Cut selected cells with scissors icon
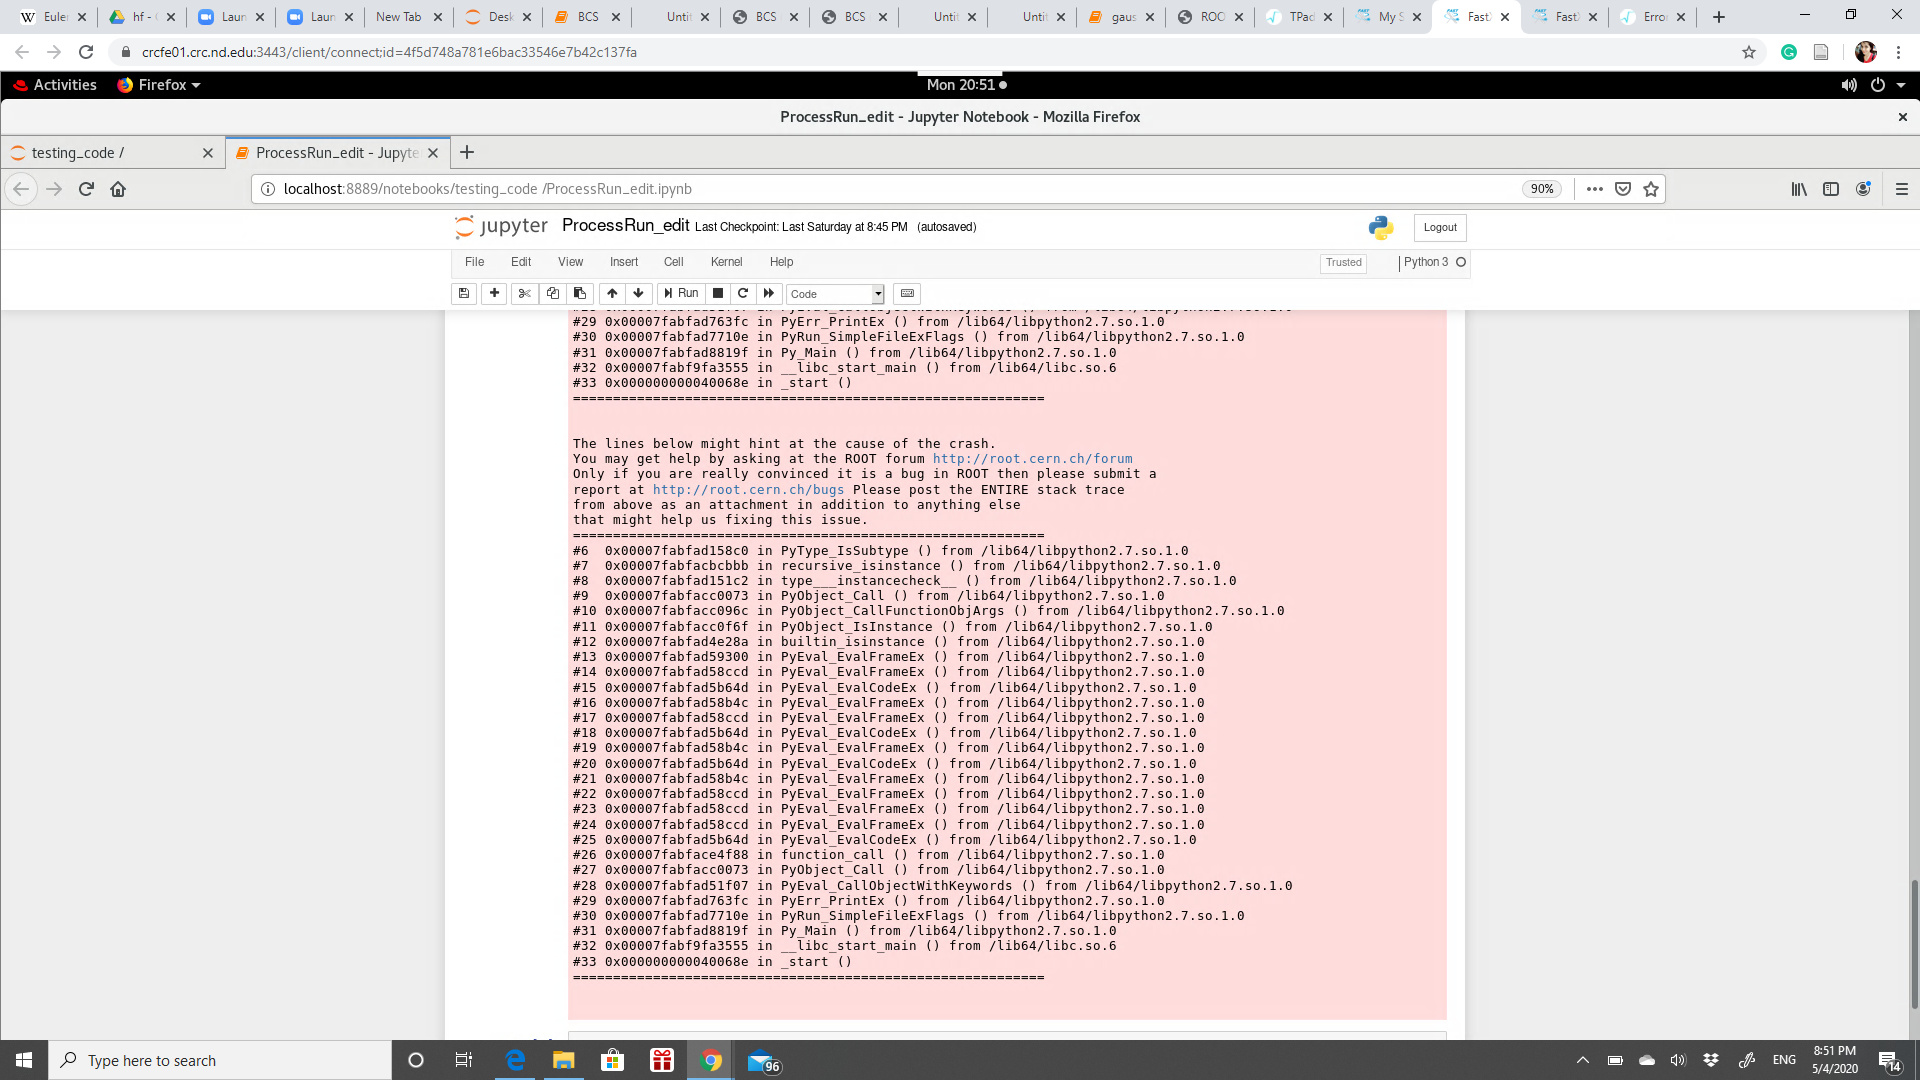 524,293
